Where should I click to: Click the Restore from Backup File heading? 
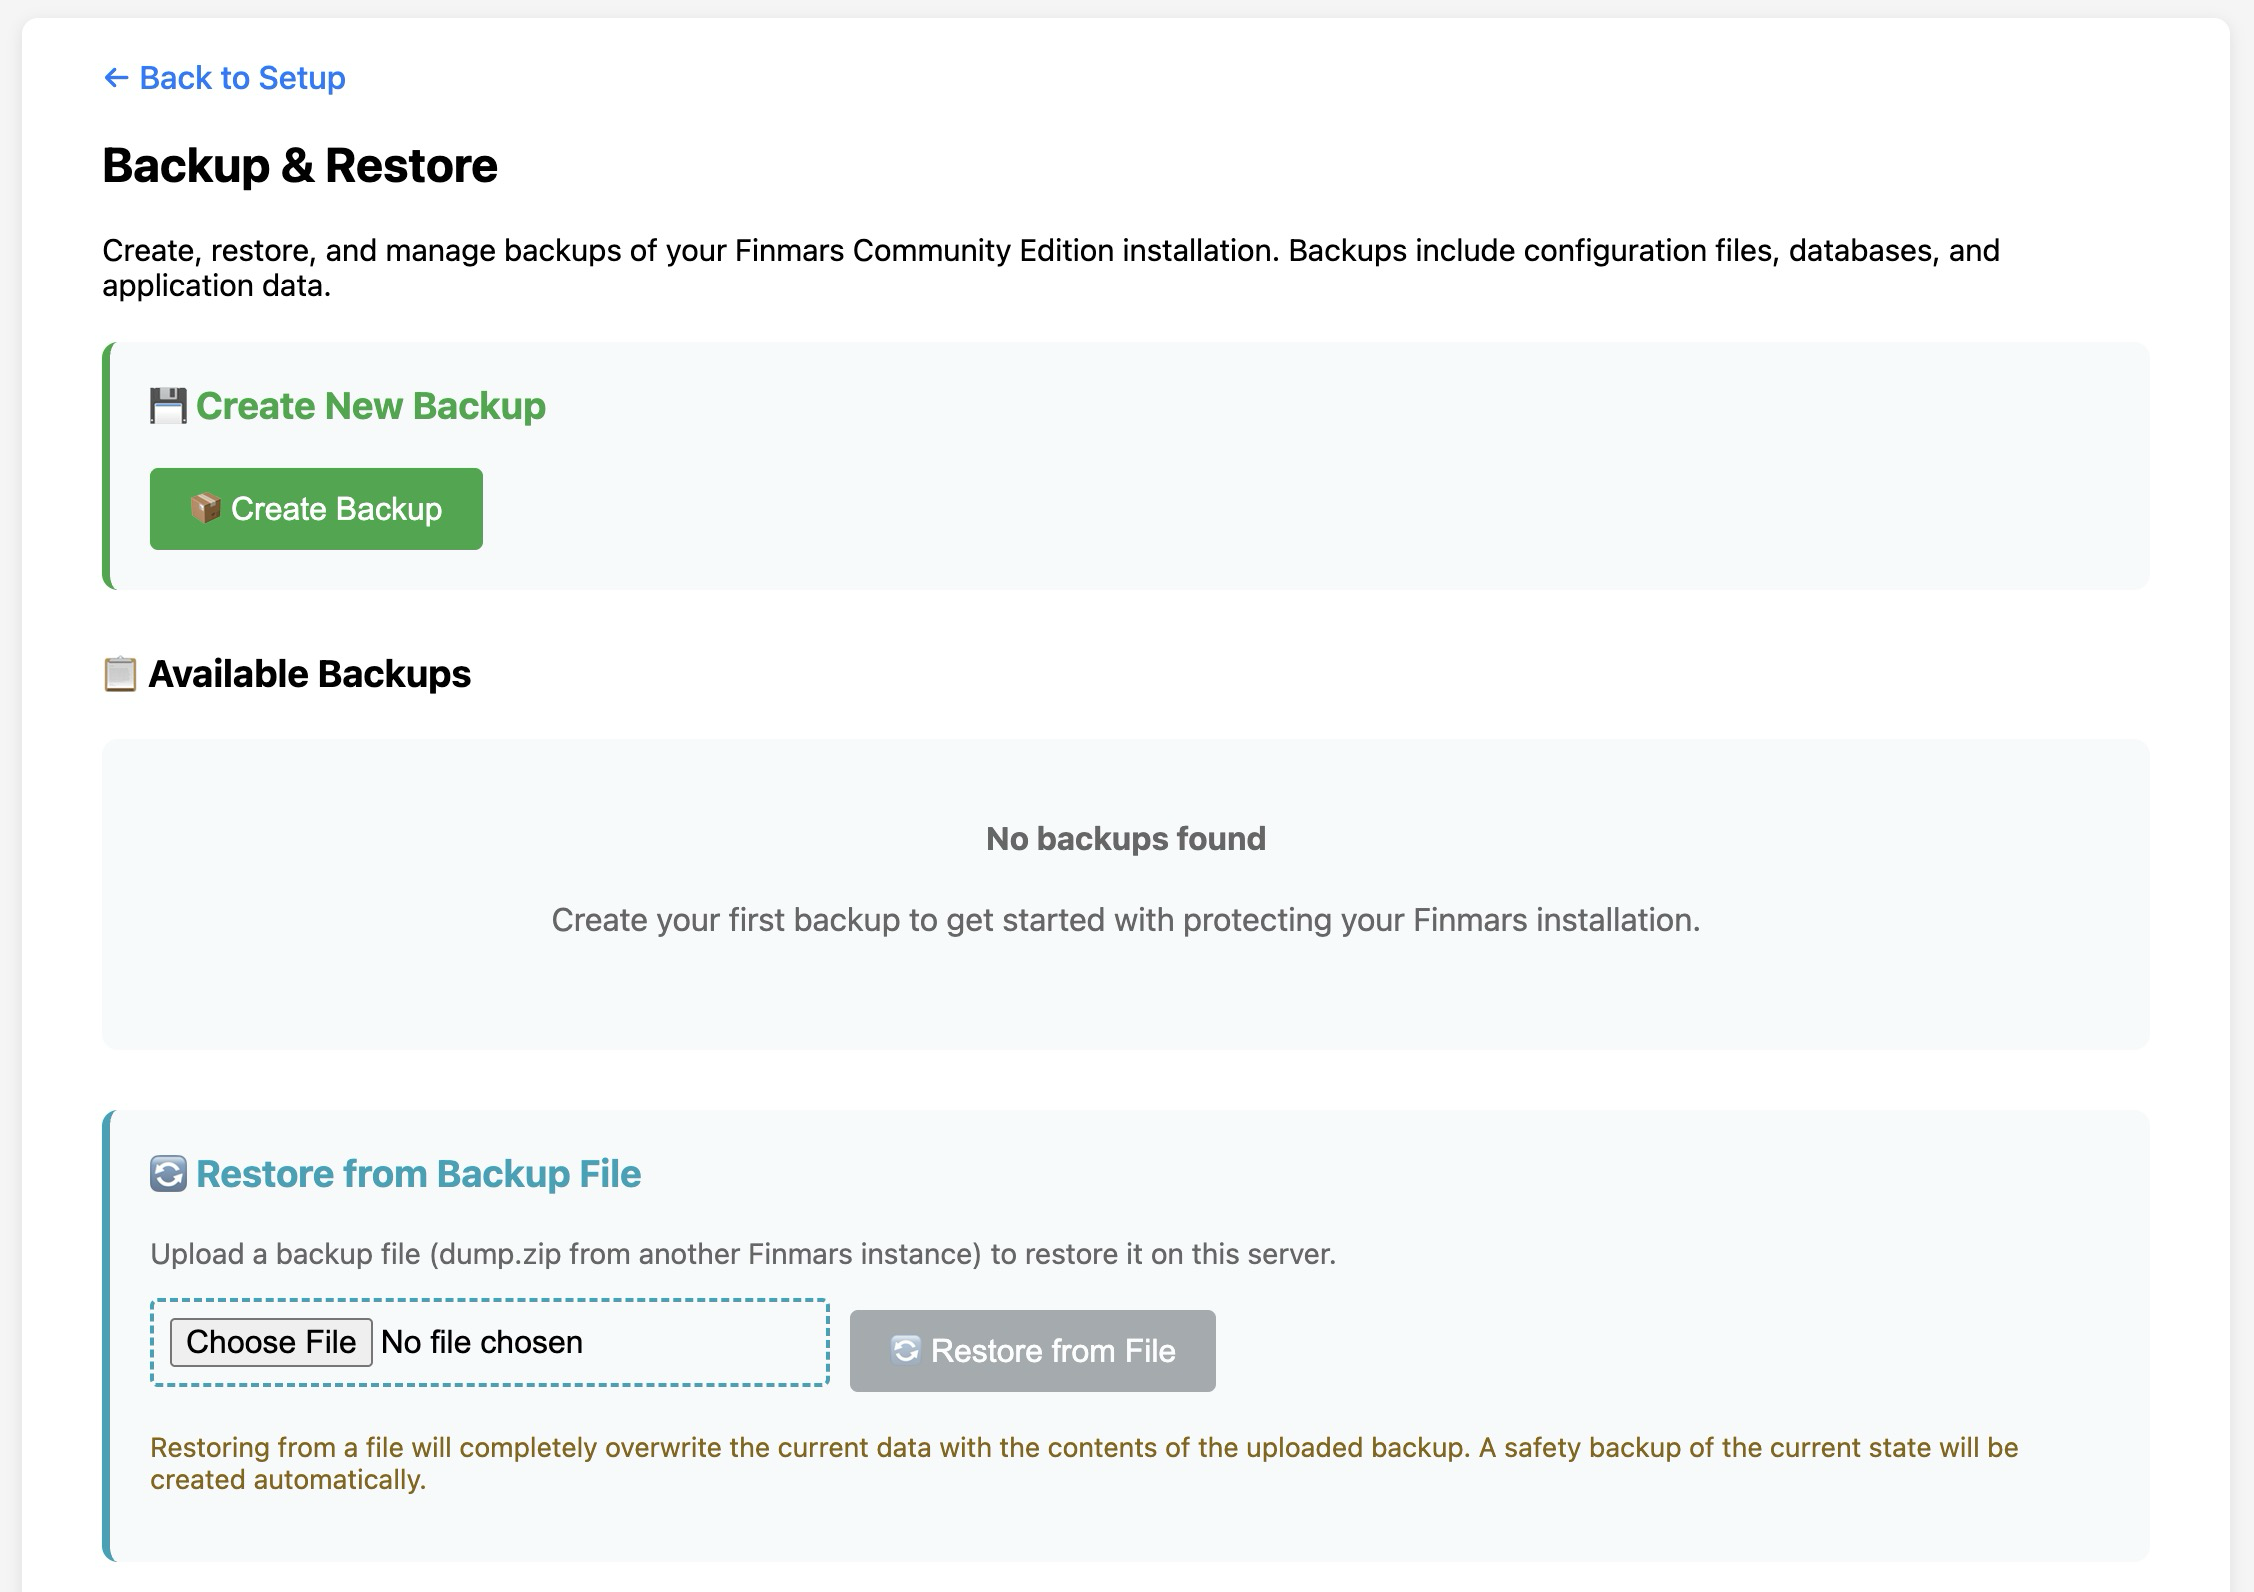tap(418, 1174)
